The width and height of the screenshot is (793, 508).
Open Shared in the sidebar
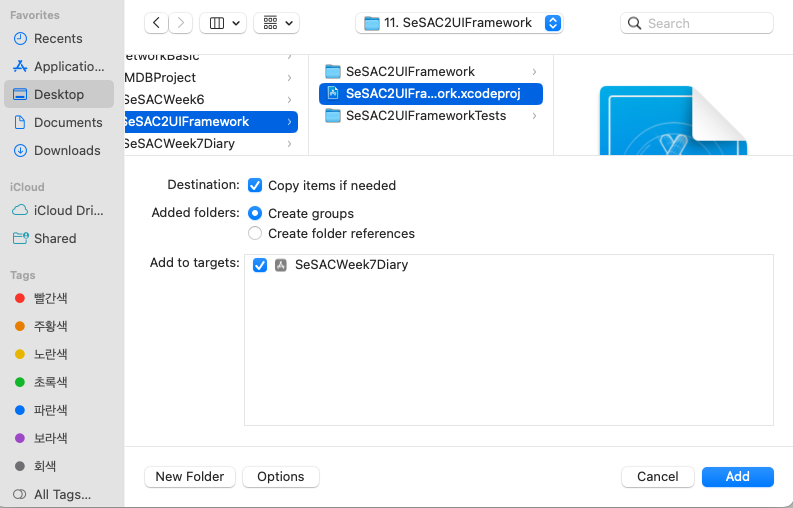click(58, 238)
